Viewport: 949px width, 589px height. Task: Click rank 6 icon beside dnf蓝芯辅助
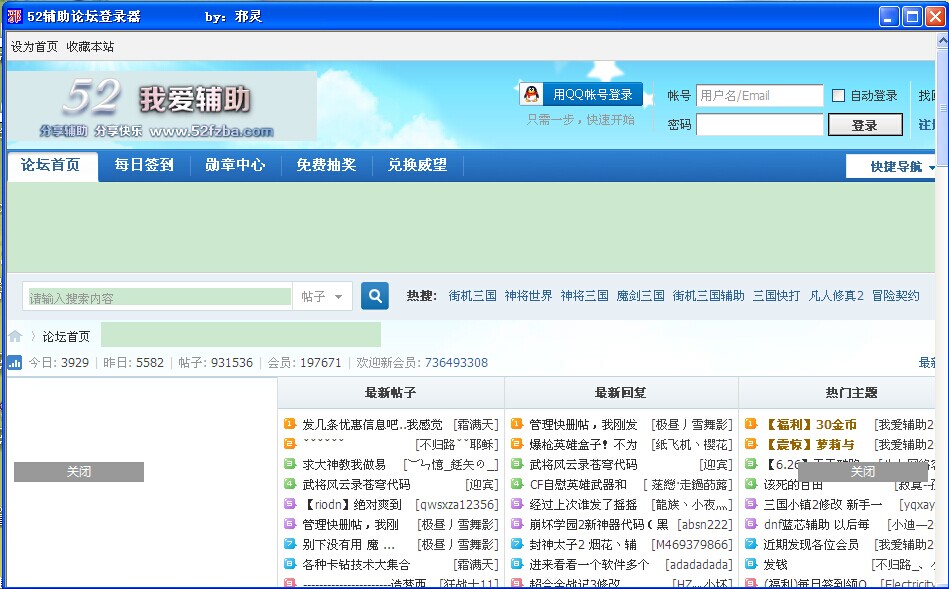pyautogui.click(x=751, y=524)
